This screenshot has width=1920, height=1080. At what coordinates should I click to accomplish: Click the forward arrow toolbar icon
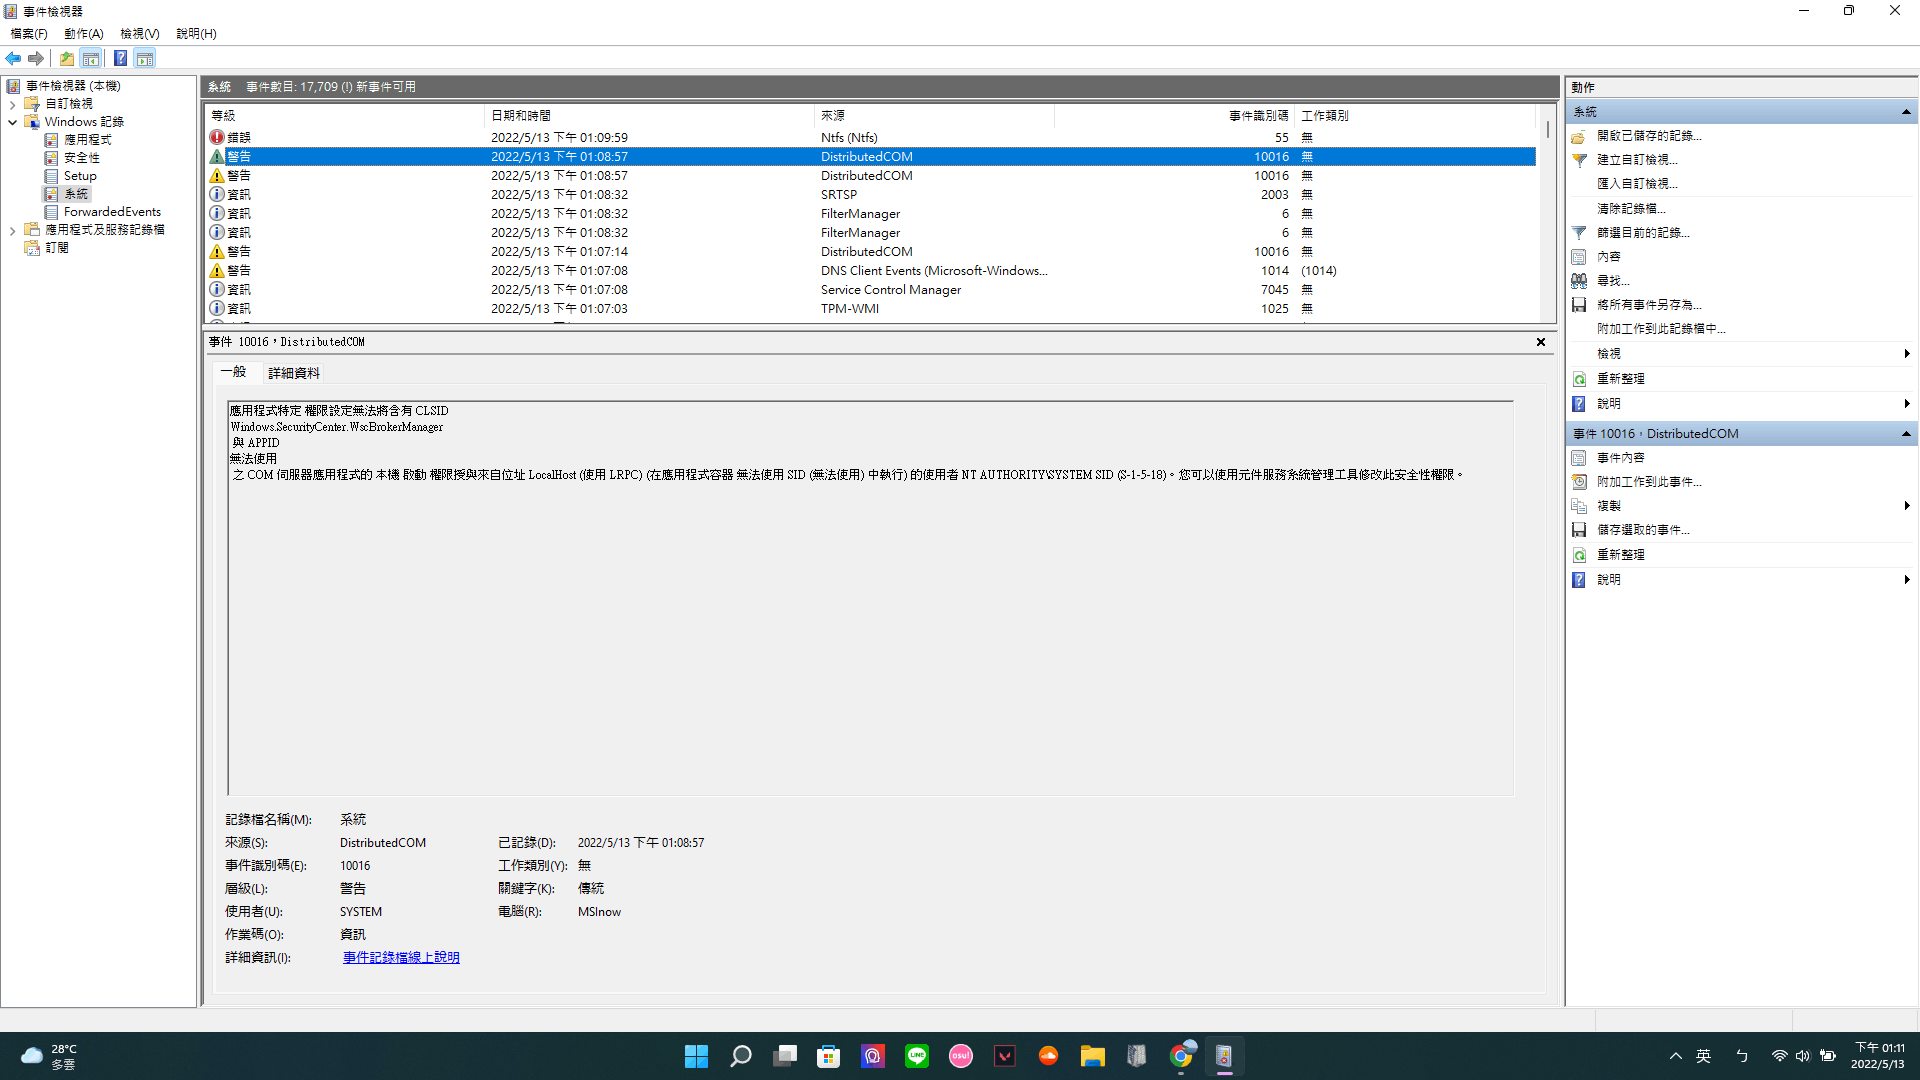(36, 58)
